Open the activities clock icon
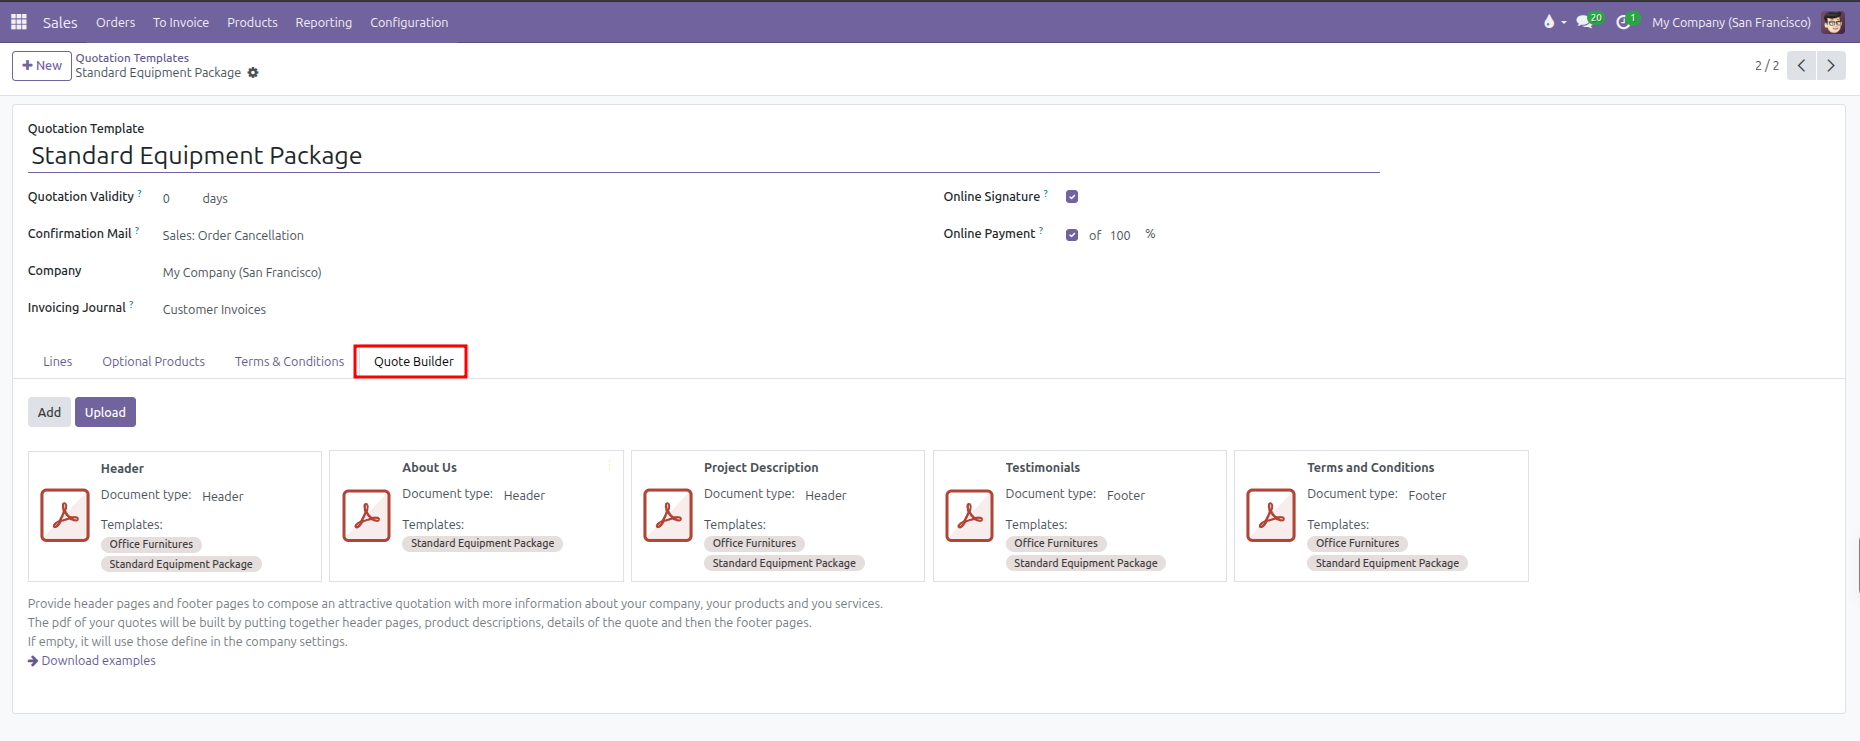Viewport: 1860px width, 741px height. coord(1623,22)
